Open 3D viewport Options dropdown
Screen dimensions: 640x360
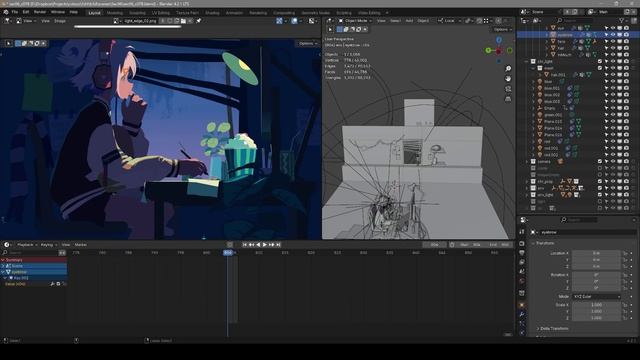pos(502,29)
